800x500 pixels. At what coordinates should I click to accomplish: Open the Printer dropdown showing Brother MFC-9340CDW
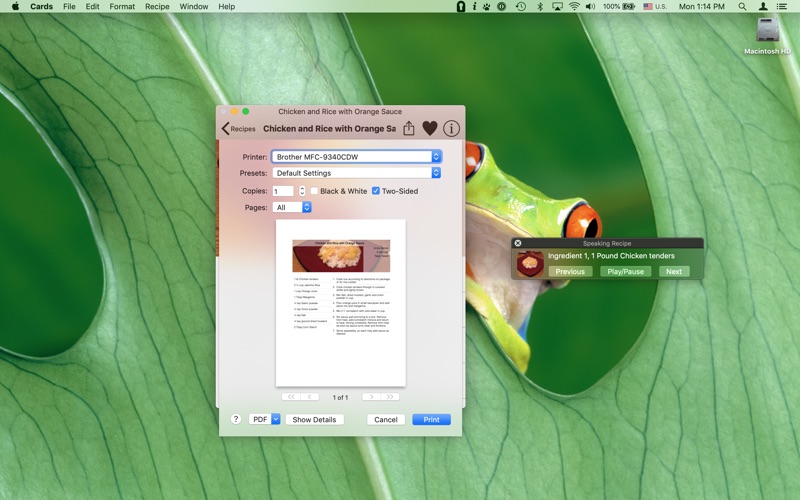pyautogui.click(x=357, y=157)
